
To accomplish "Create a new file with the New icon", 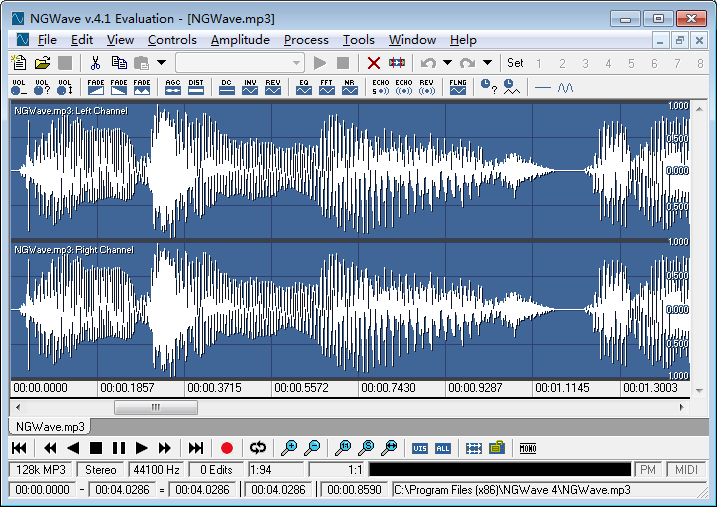I will (19, 63).
